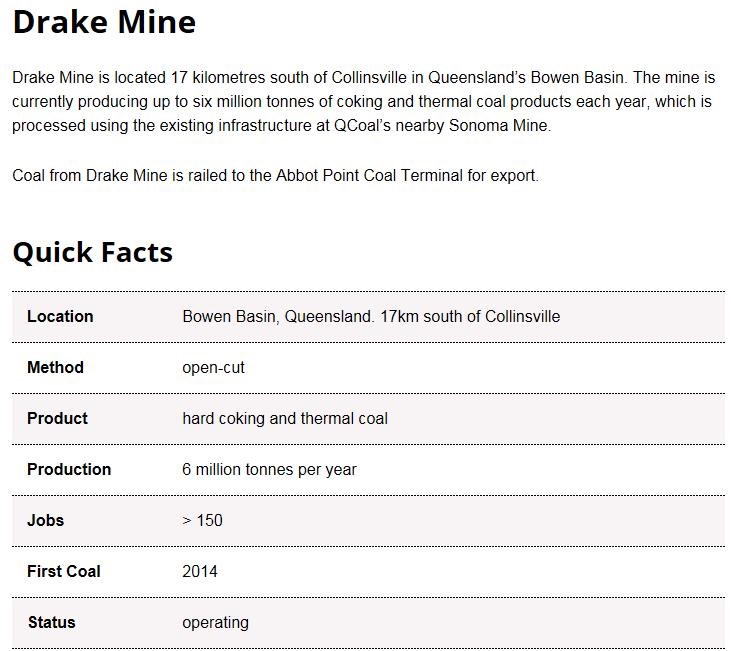The height and width of the screenshot is (651, 731).
Task: Select the First Coal row label
Action: 64,571
